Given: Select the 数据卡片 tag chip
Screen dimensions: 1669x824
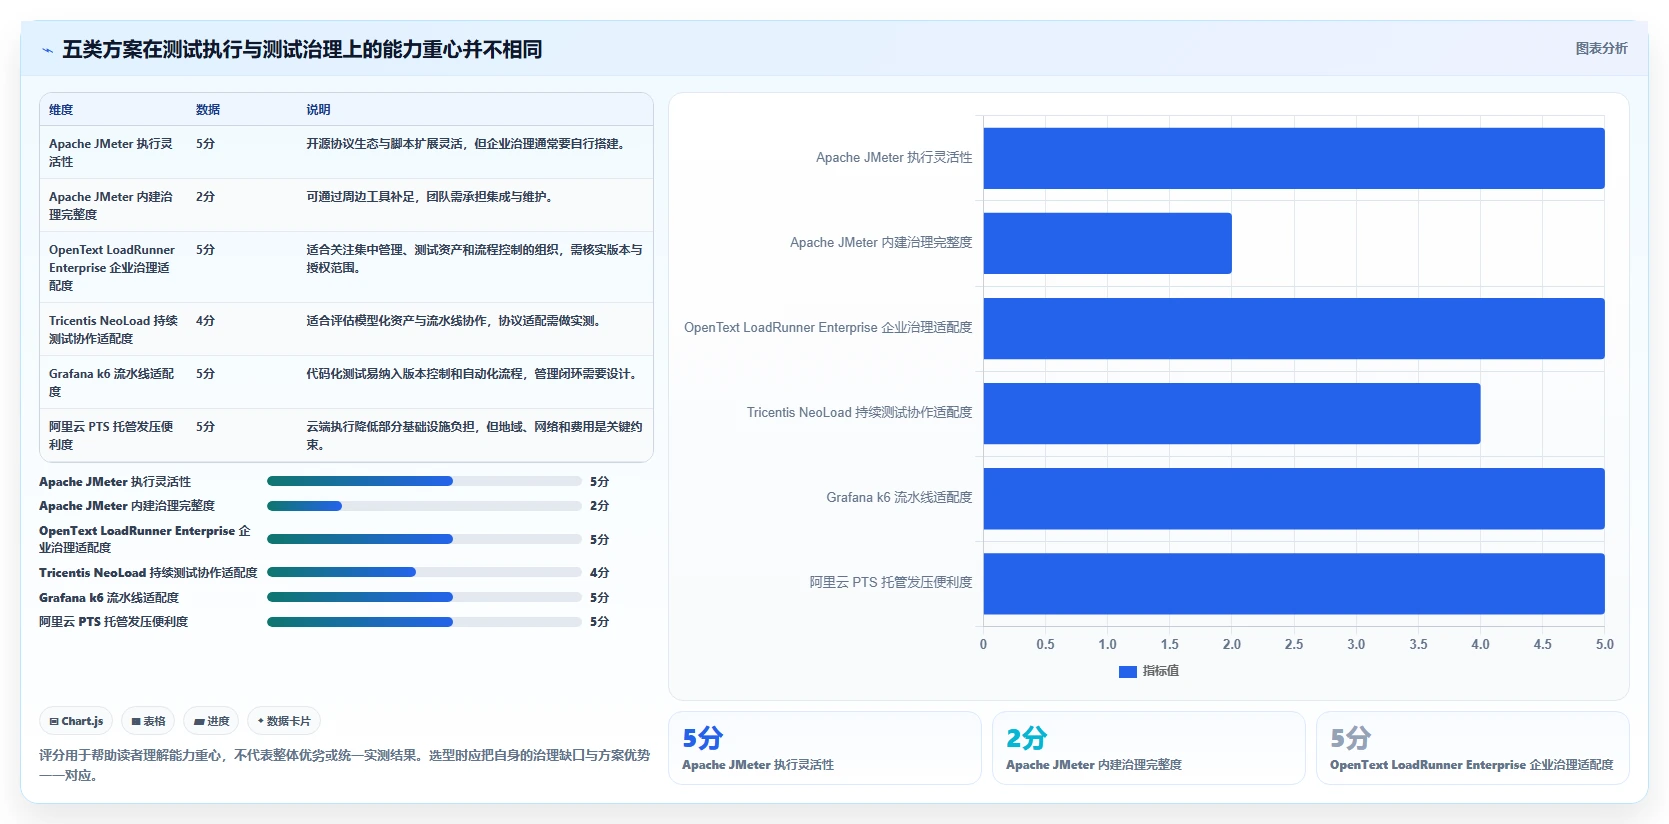Looking at the screenshot, I should tap(284, 721).
